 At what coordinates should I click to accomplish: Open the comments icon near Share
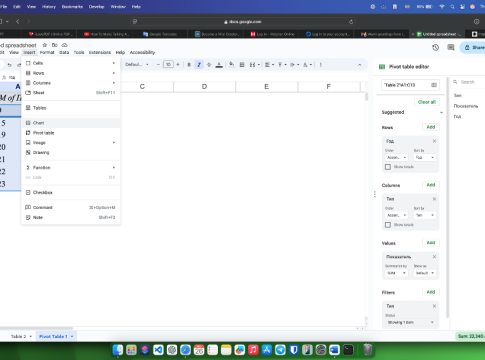coord(451,48)
